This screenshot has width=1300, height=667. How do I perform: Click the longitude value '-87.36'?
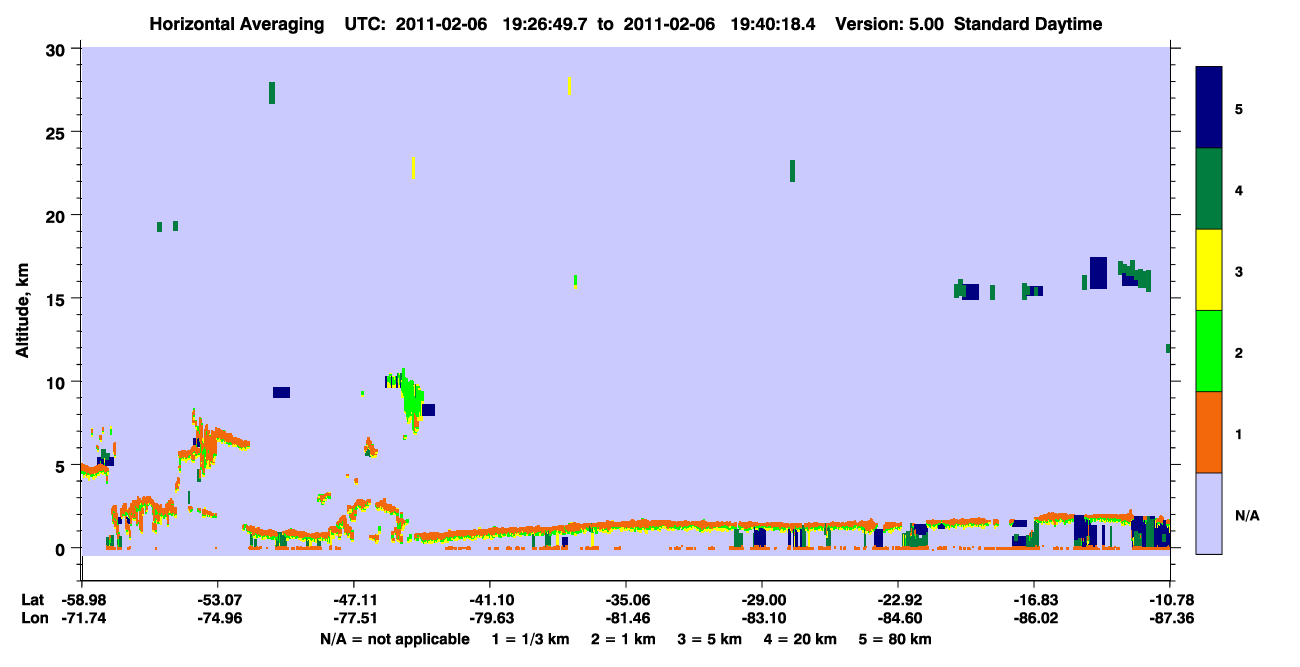click(1170, 618)
